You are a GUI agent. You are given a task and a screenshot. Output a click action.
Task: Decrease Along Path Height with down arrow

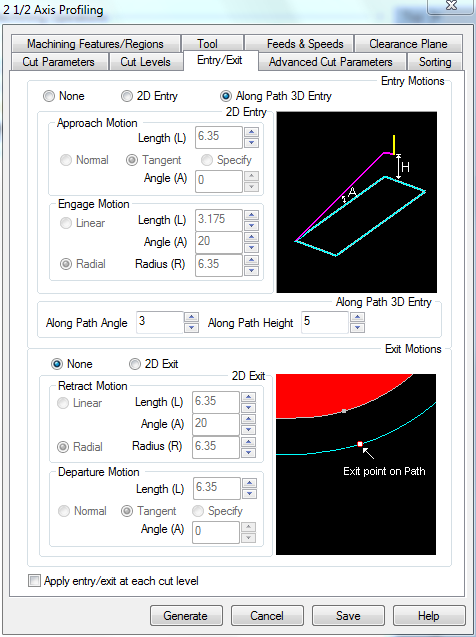[x=357, y=328]
